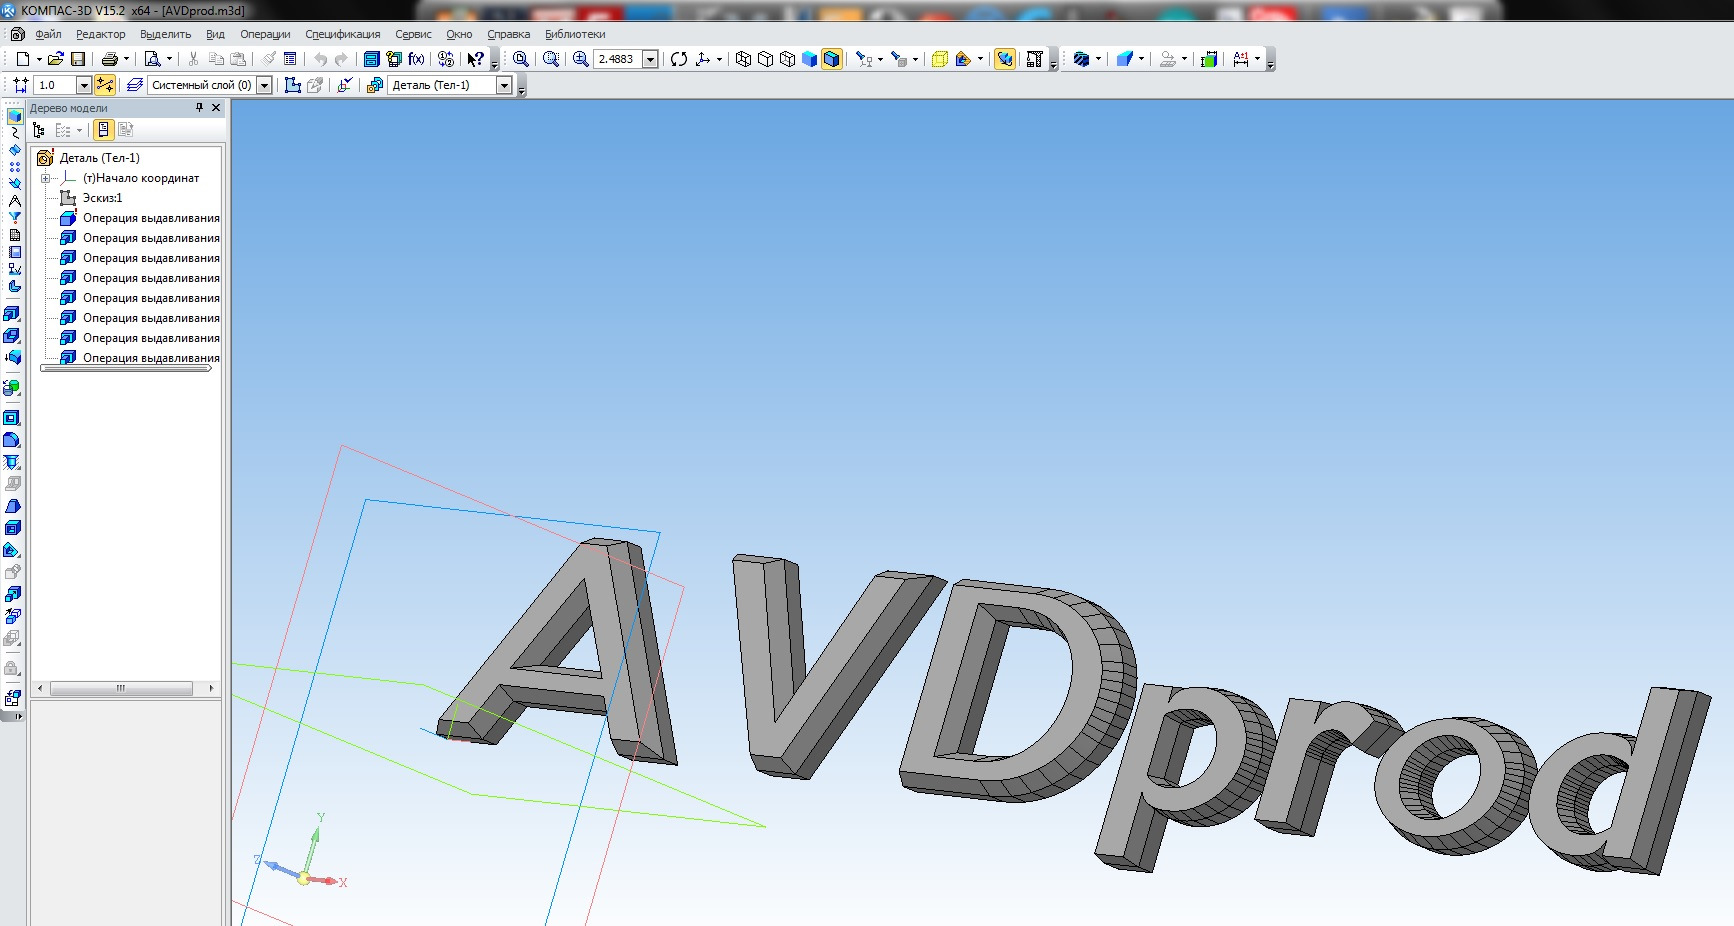Activate the context help arrow-question icon
The image size is (1734, 926).
[476, 59]
